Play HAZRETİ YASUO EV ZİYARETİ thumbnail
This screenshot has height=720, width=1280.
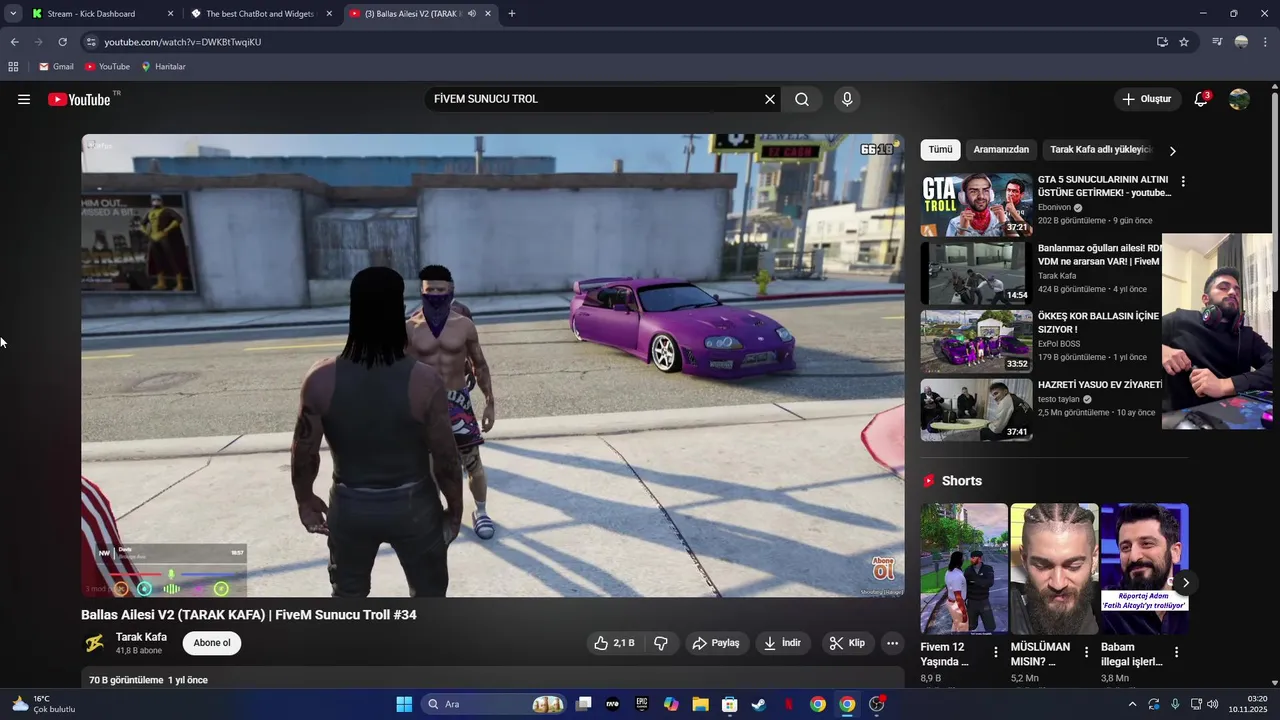coord(976,410)
